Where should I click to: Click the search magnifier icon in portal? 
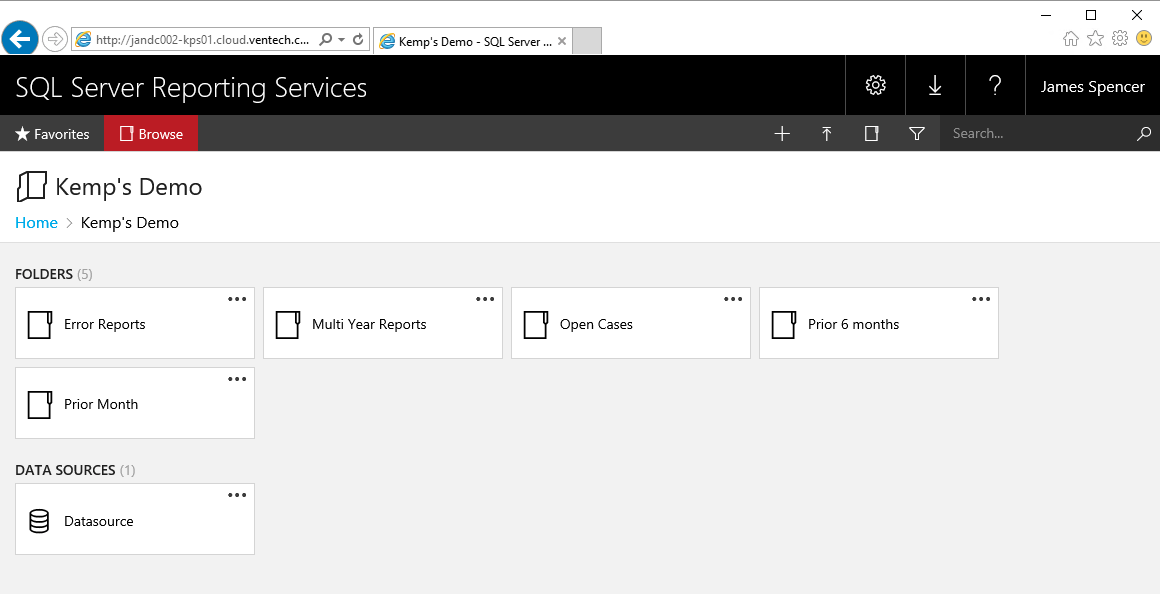click(x=1144, y=134)
